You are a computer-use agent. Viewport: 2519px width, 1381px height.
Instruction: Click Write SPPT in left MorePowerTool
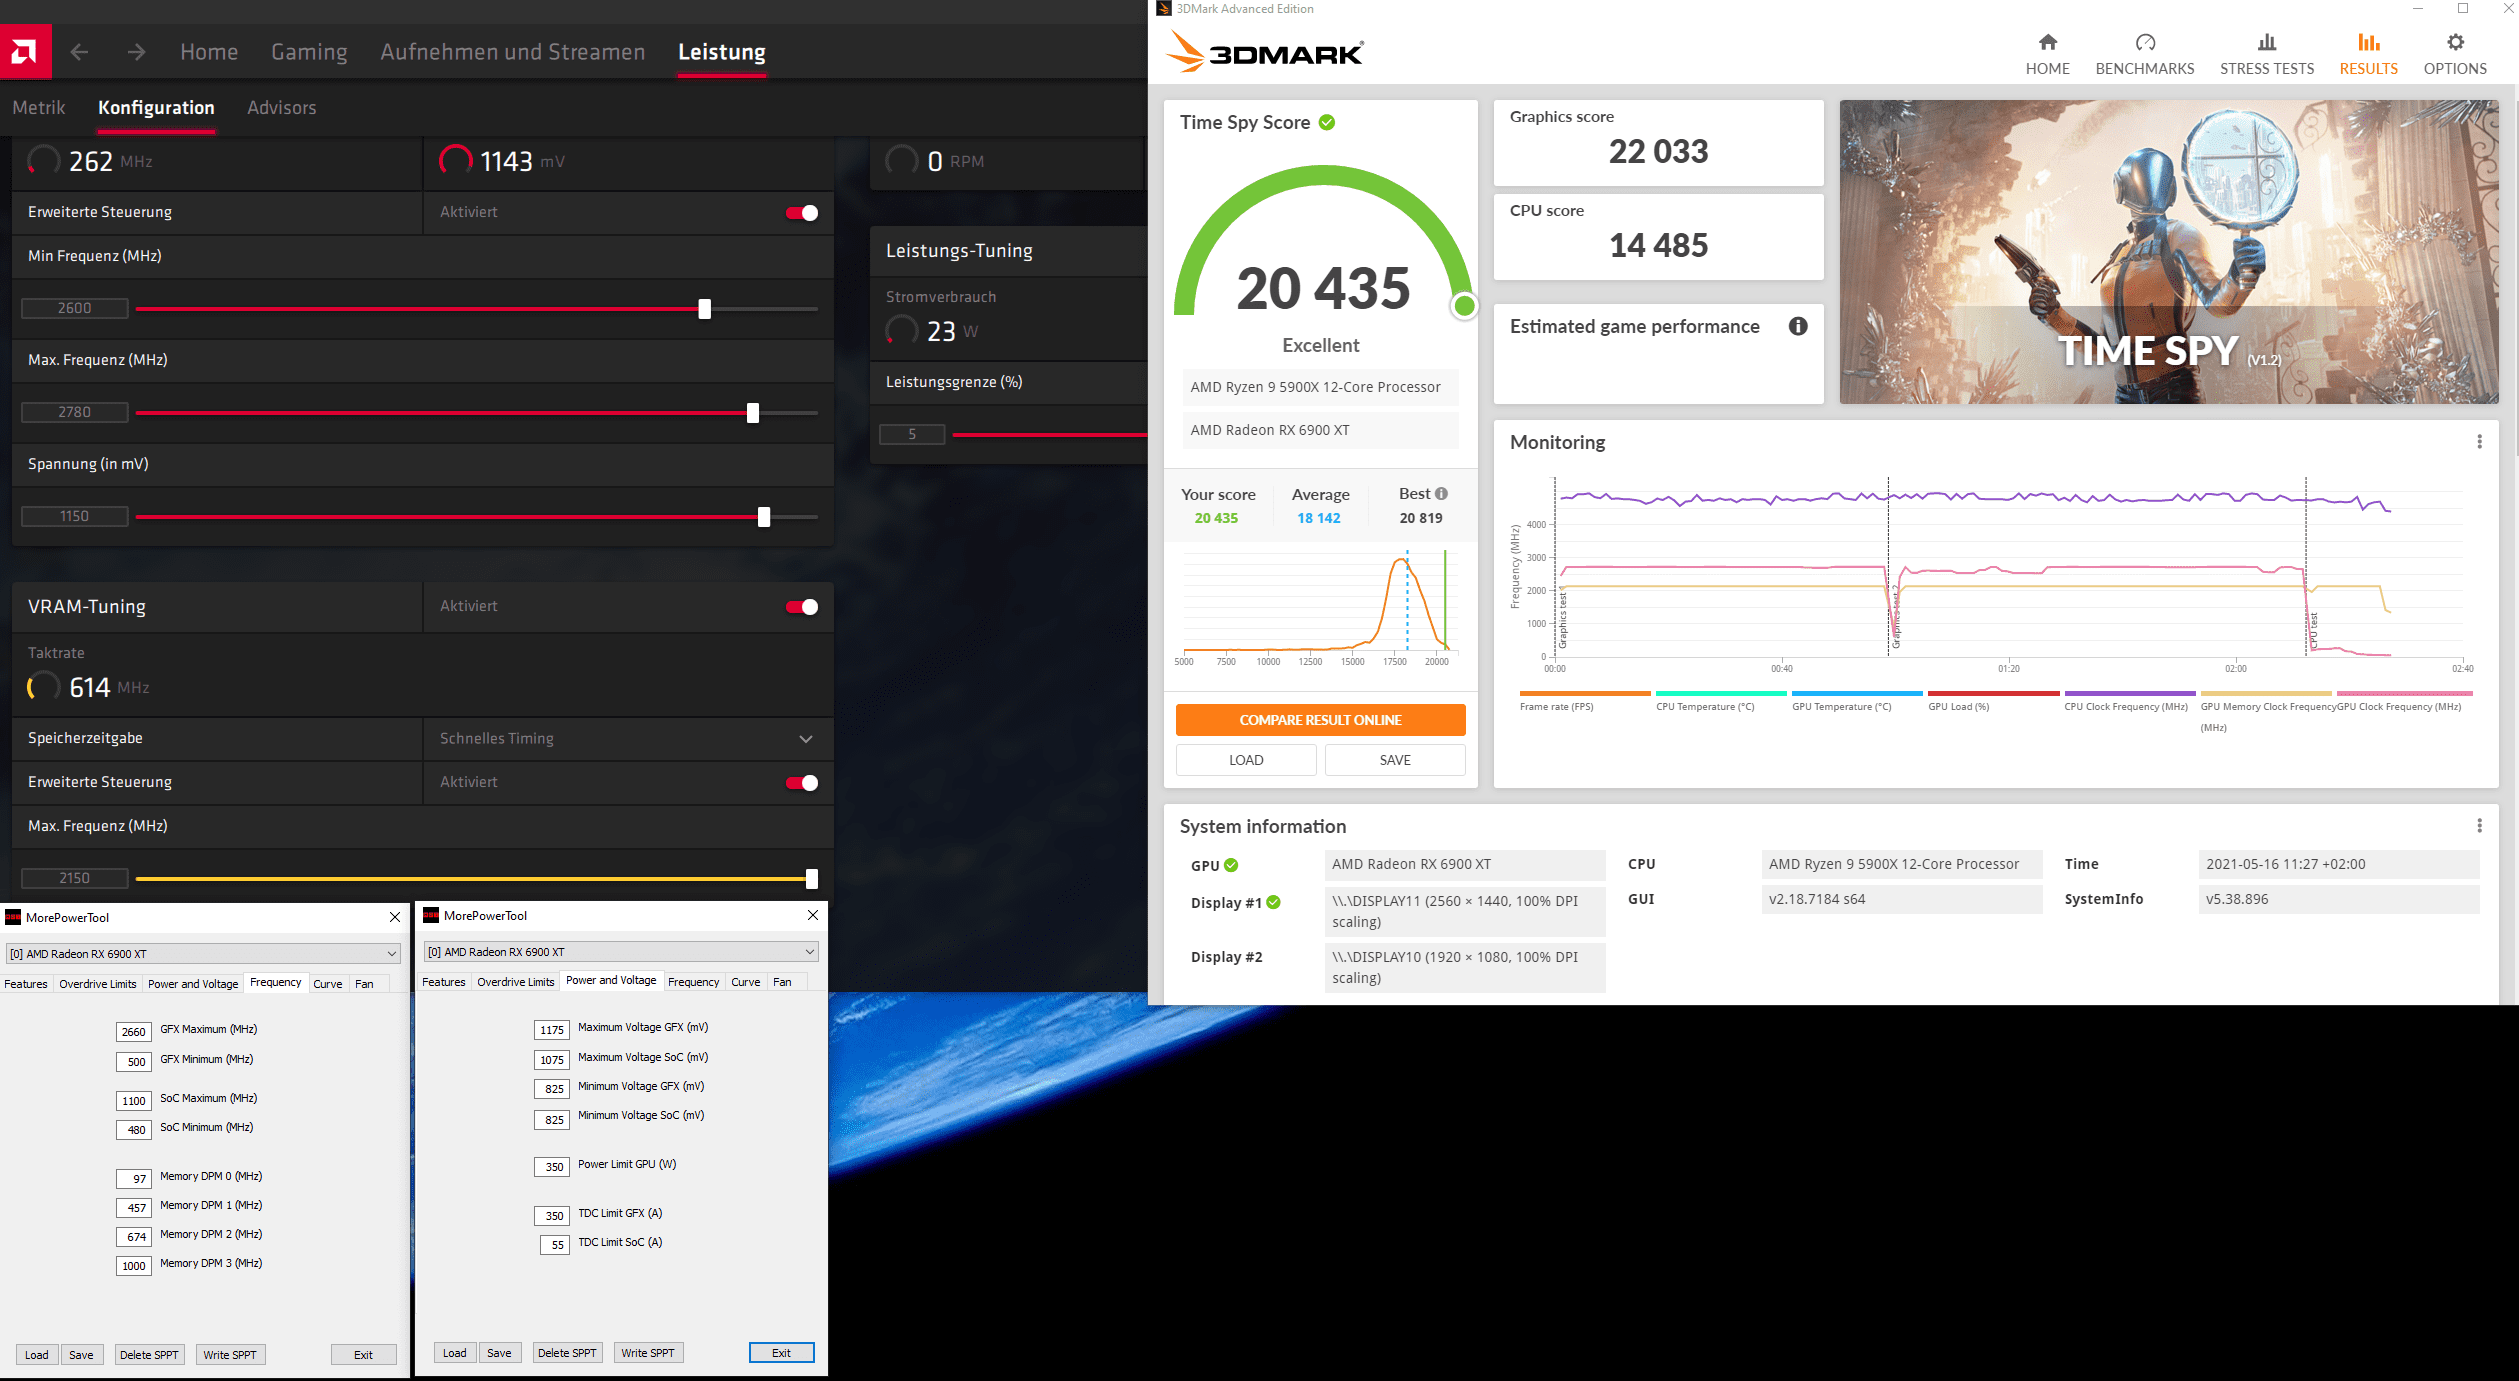230,1355
